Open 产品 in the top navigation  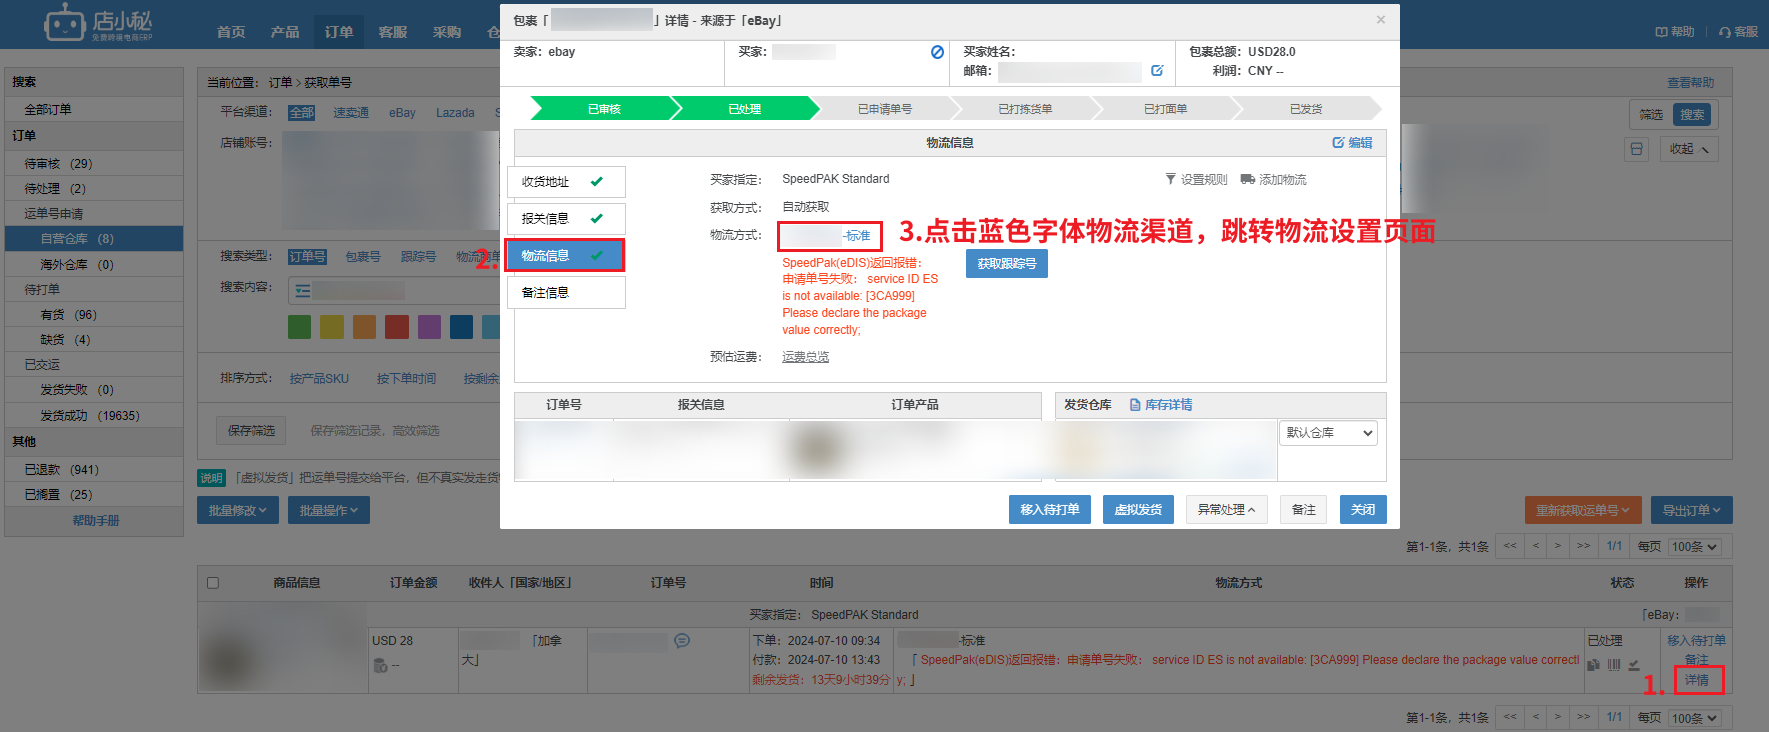[285, 32]
